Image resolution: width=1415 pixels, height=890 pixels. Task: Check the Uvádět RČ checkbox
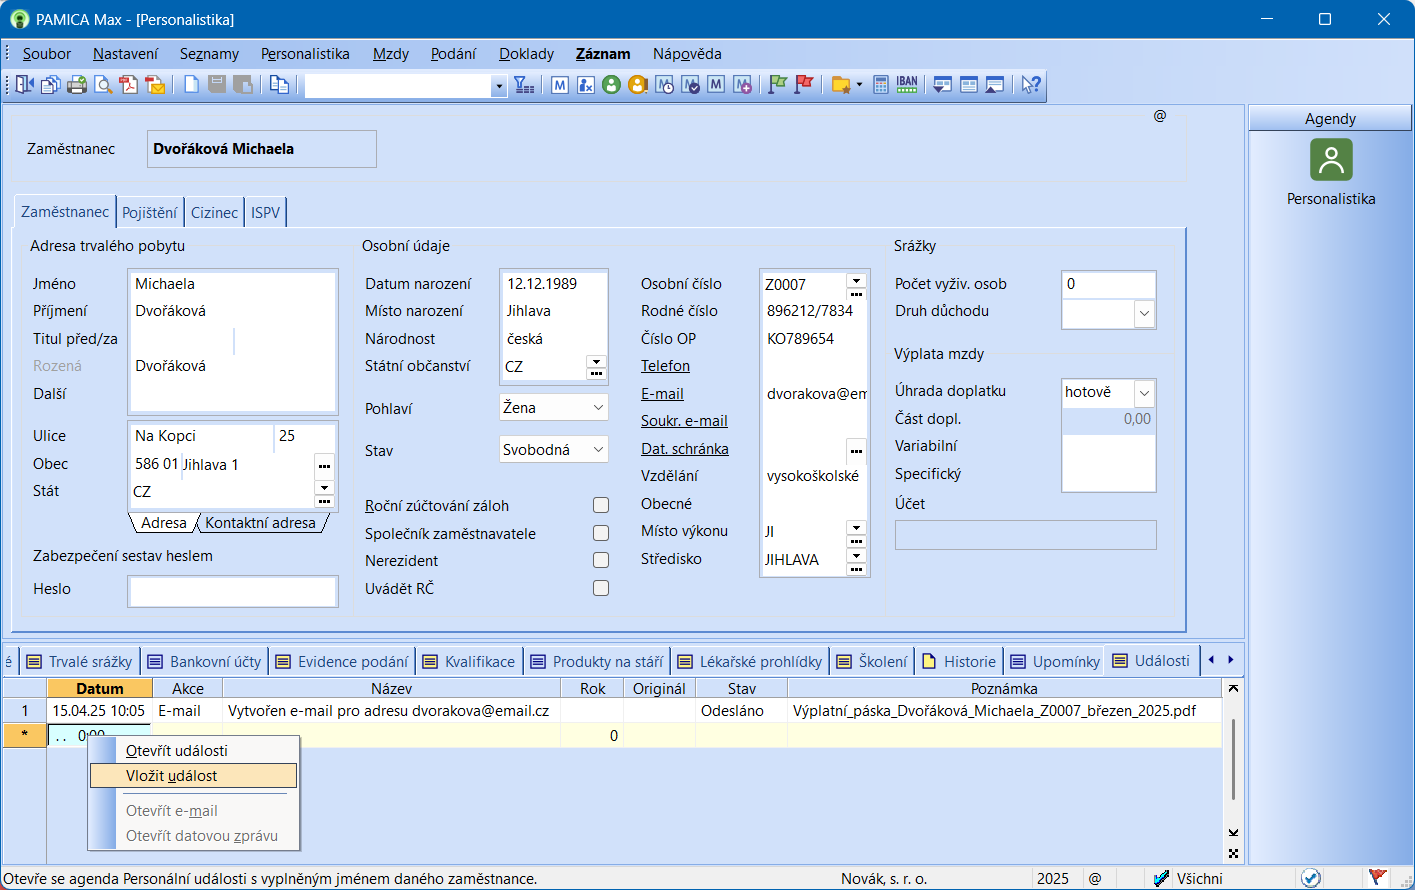[x=601, y=588]
